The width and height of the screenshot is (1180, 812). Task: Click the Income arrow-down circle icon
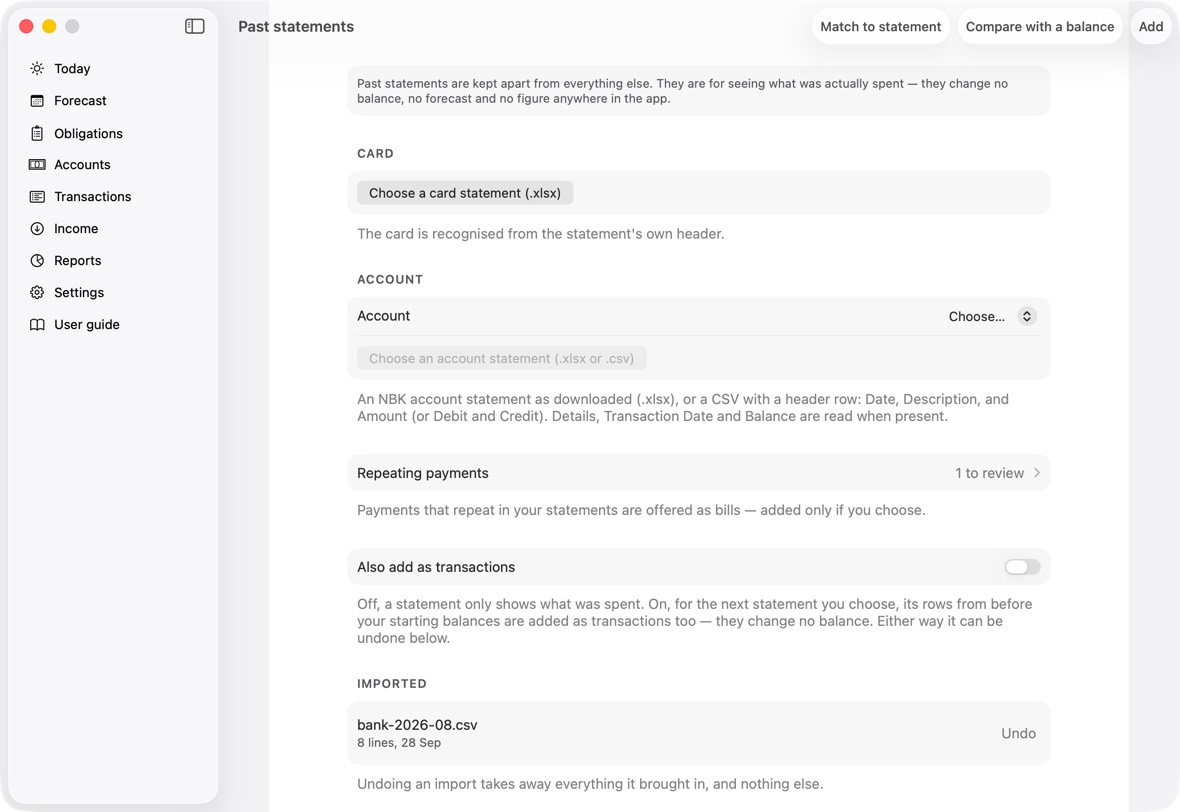tap(37, 229)
